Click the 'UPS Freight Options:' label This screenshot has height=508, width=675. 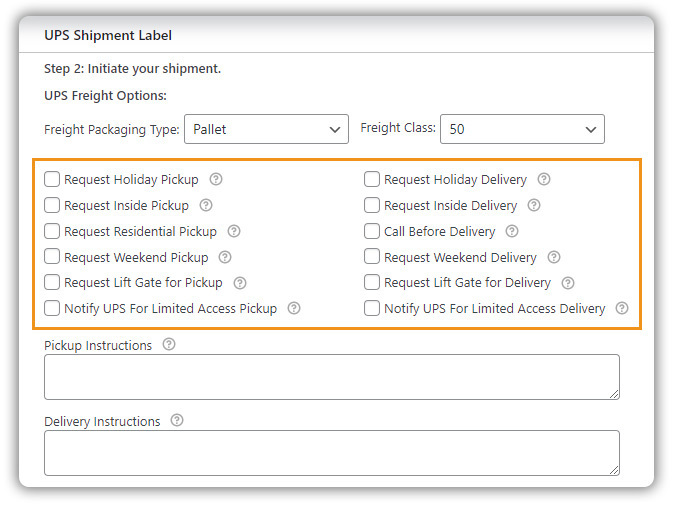click(105, 96)
